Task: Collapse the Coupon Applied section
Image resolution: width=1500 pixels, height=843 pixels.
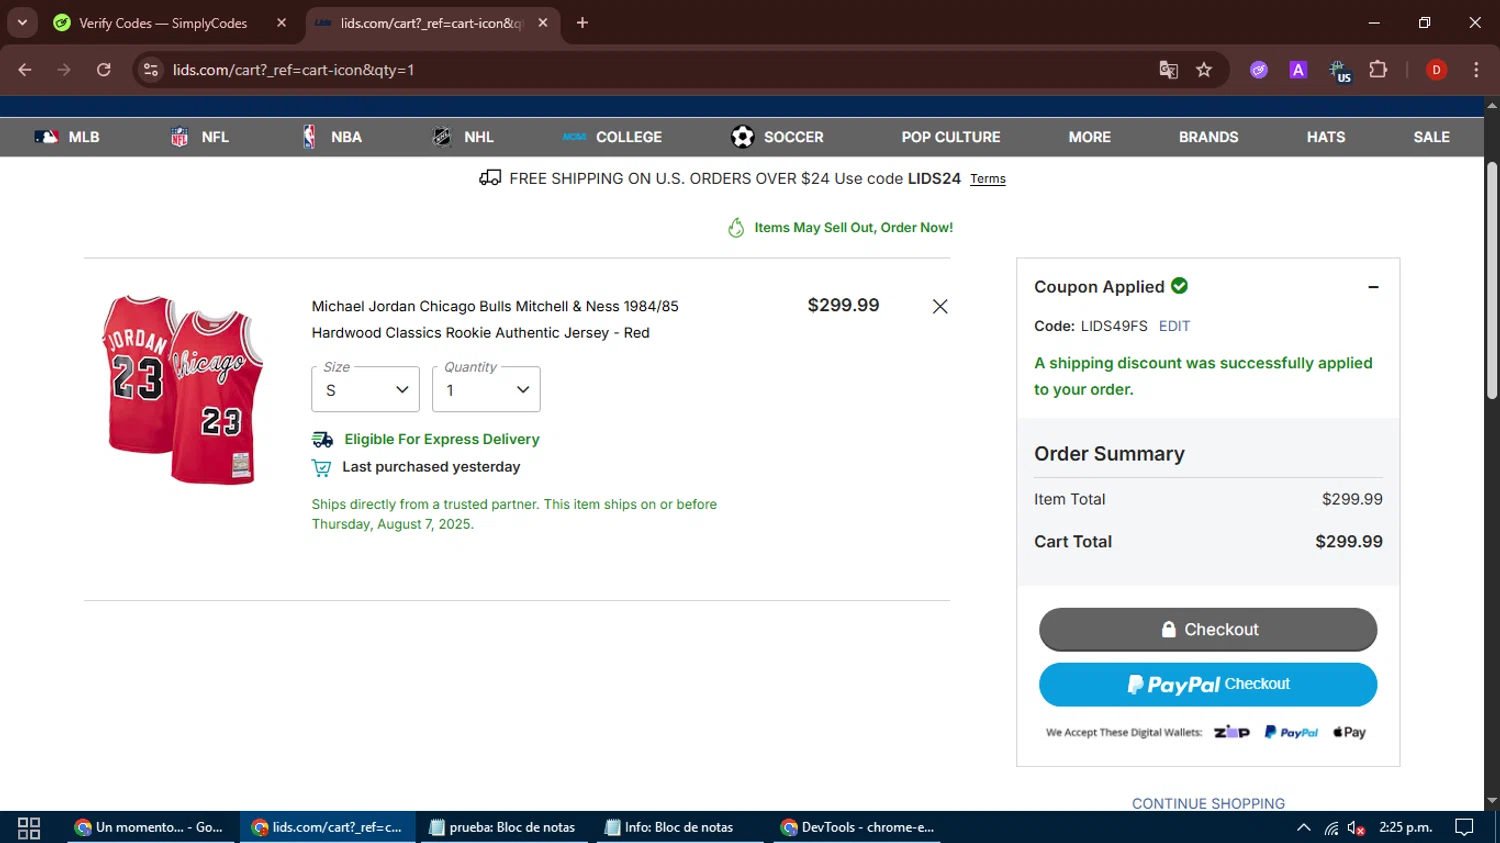Action: pos(1373,287)
